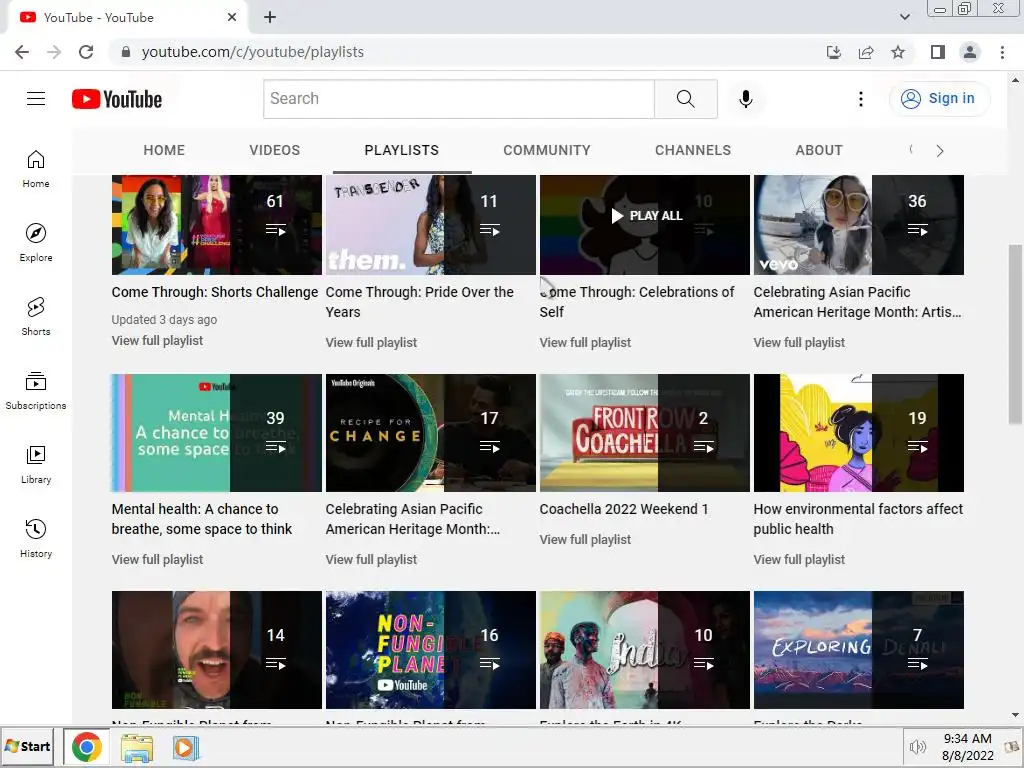Show next channel tabs with right chevron
The image size is (1024, 768).
940,151
